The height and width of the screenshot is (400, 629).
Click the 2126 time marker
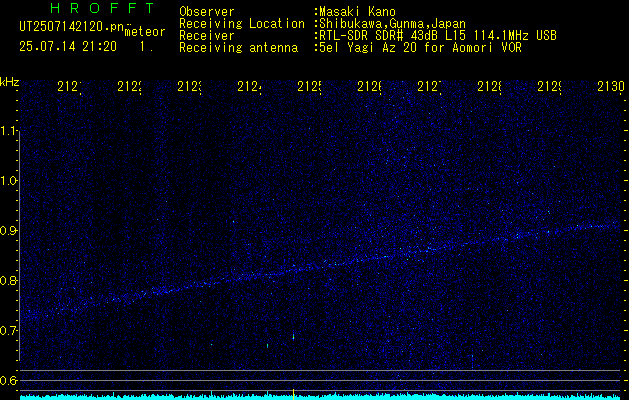[369, 86]
